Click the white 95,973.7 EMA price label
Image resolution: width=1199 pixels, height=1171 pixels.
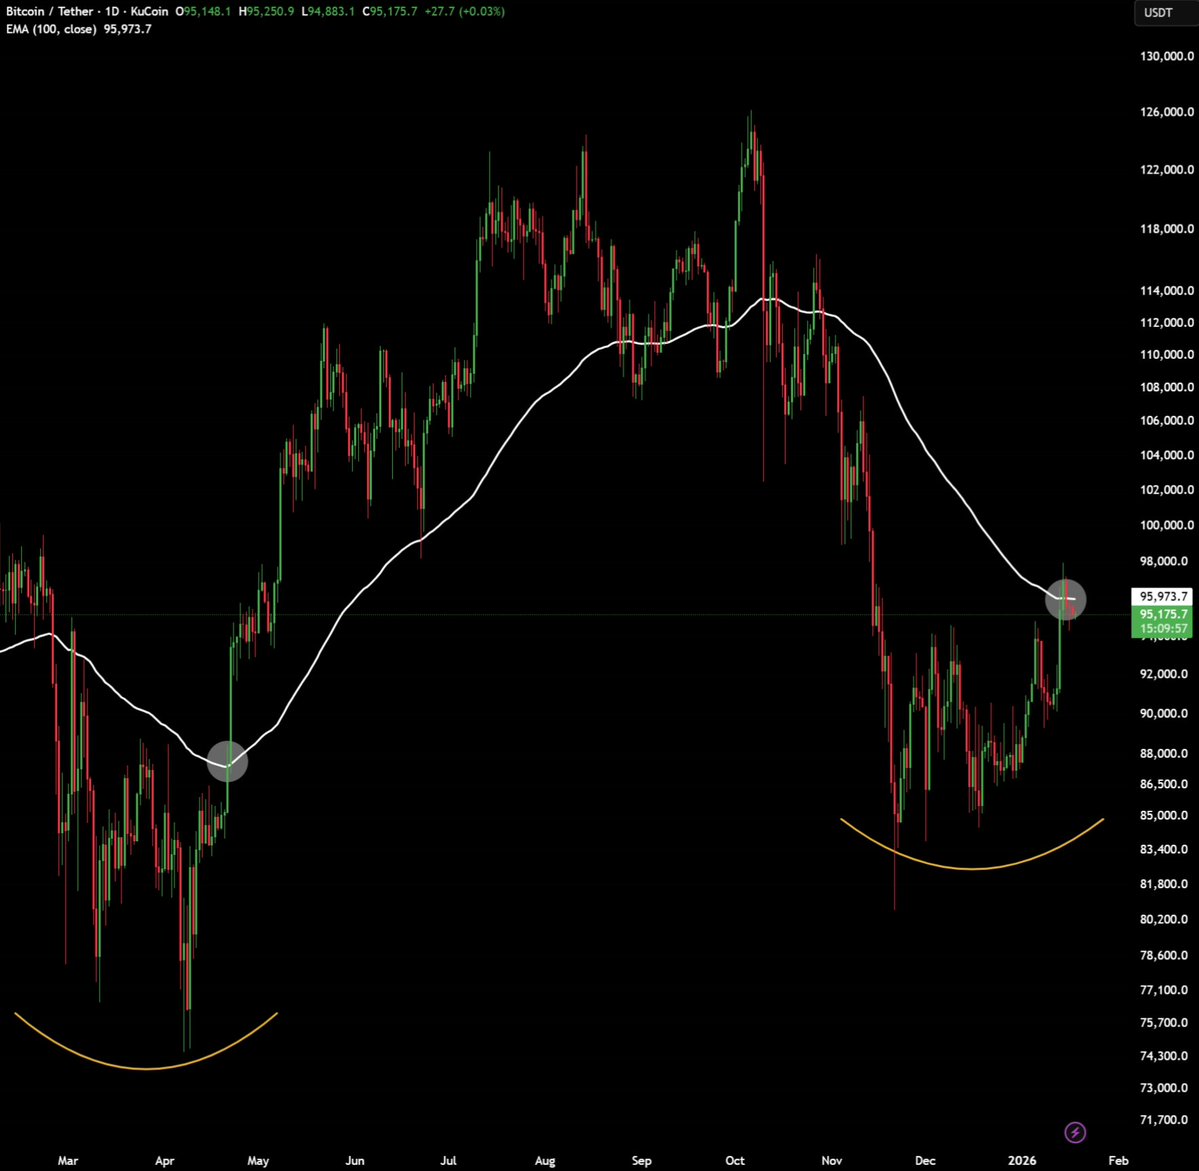click(1162, 597)
